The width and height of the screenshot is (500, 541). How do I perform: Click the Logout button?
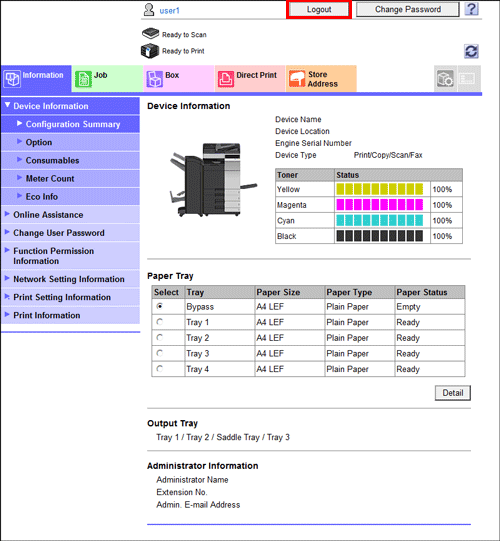point(319,10)
